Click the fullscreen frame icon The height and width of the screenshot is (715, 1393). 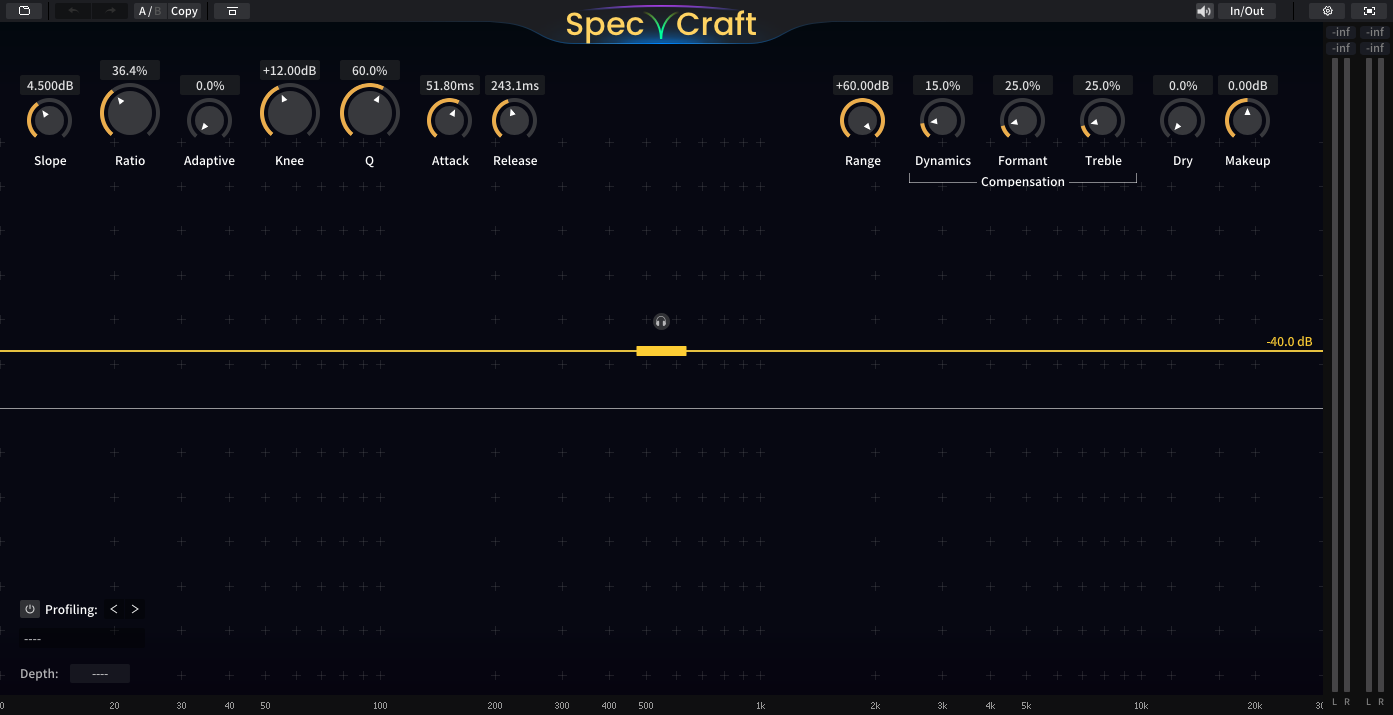point(1369,11)
